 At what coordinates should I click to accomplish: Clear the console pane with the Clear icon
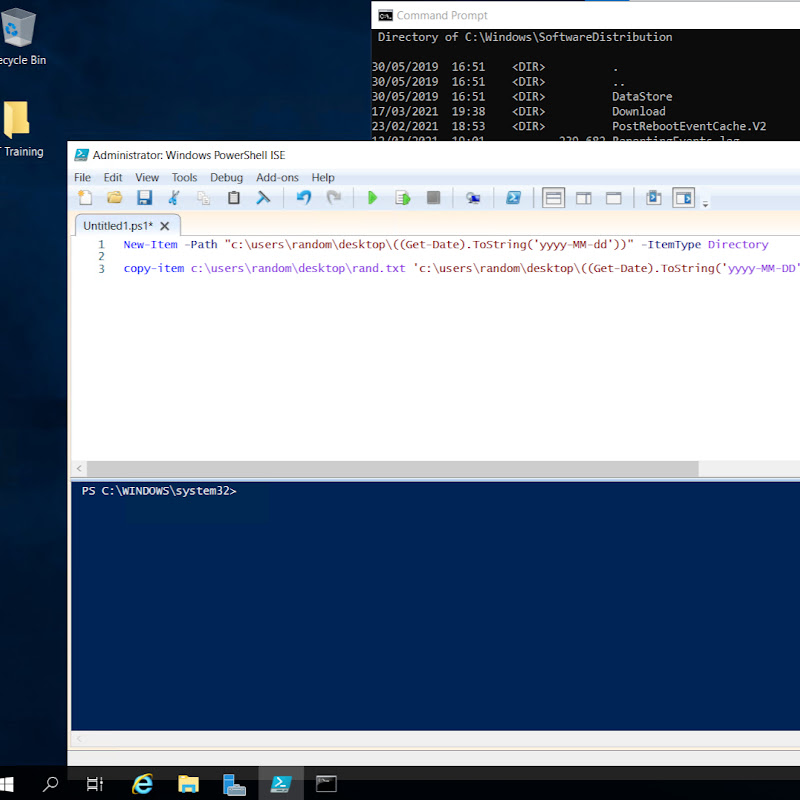(x=263, y=197)
